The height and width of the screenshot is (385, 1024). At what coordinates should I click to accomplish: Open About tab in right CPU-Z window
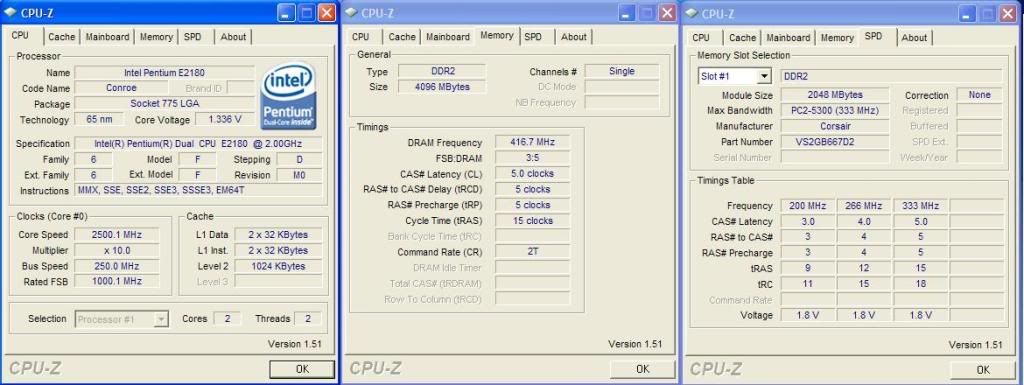click(914, 38)
